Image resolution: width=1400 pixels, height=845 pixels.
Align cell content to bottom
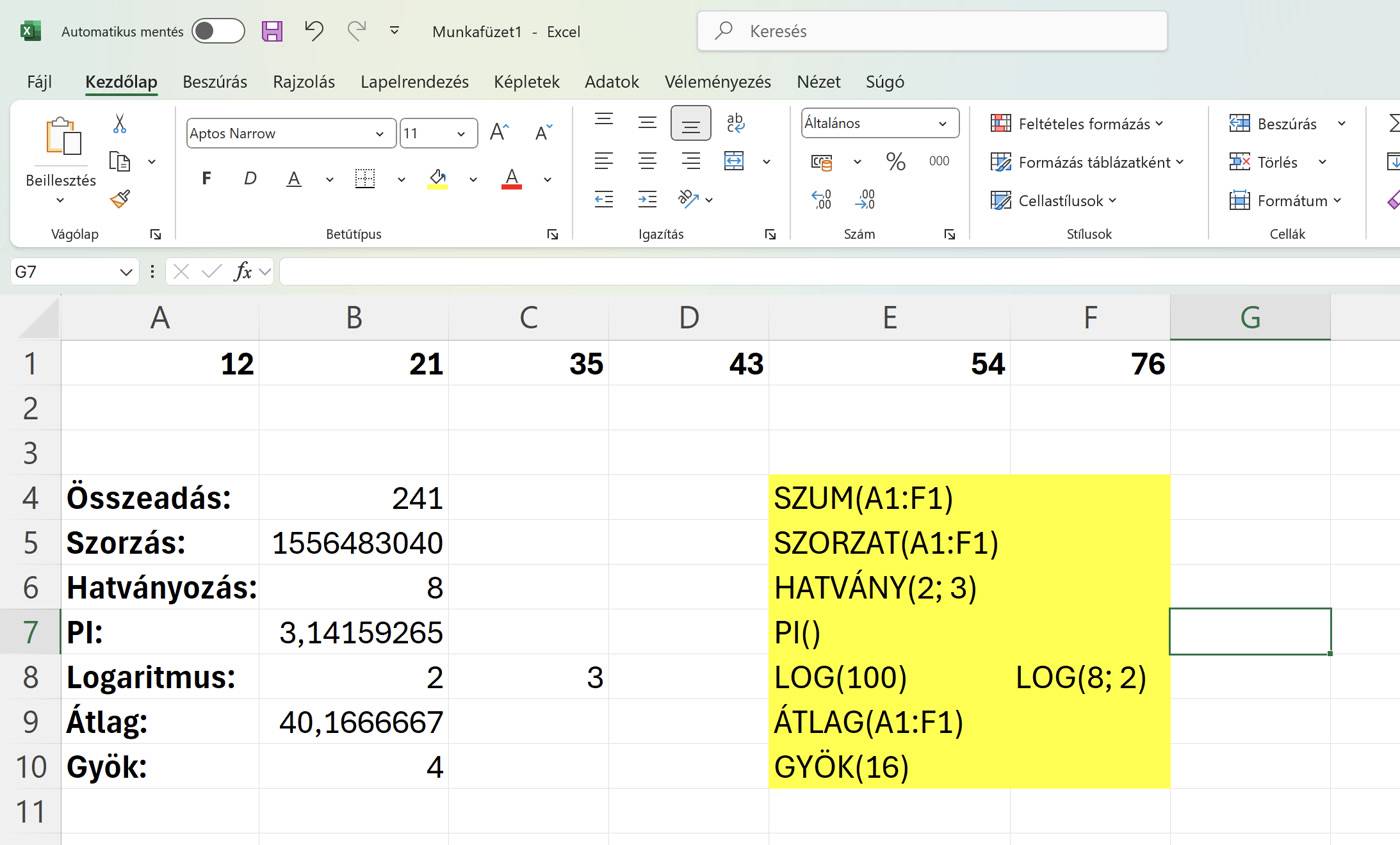point(690,123)
